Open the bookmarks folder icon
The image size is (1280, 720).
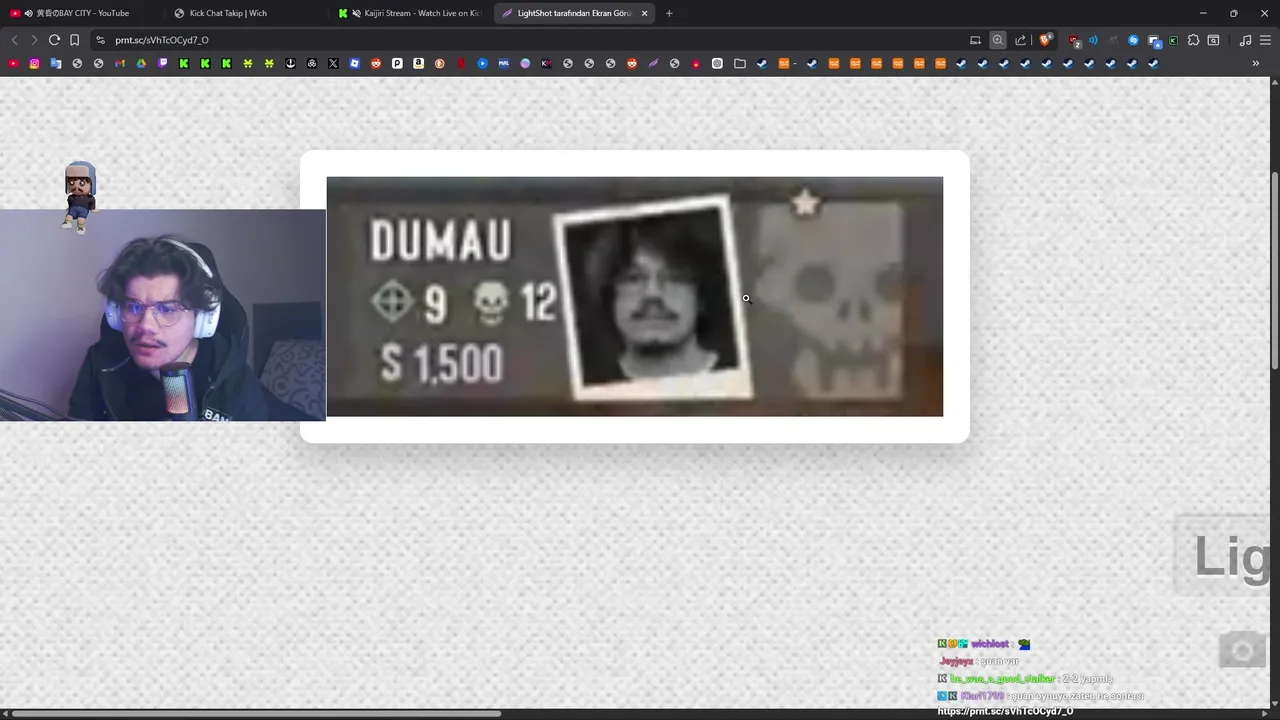point(740,63)
